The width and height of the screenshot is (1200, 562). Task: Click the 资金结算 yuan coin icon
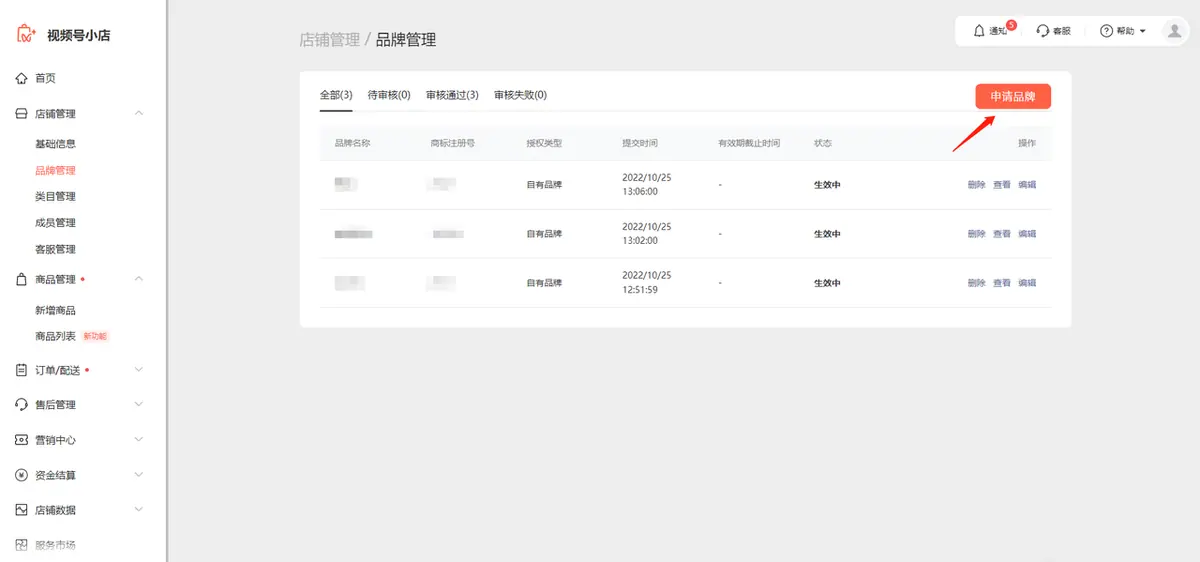click(22, 475)
